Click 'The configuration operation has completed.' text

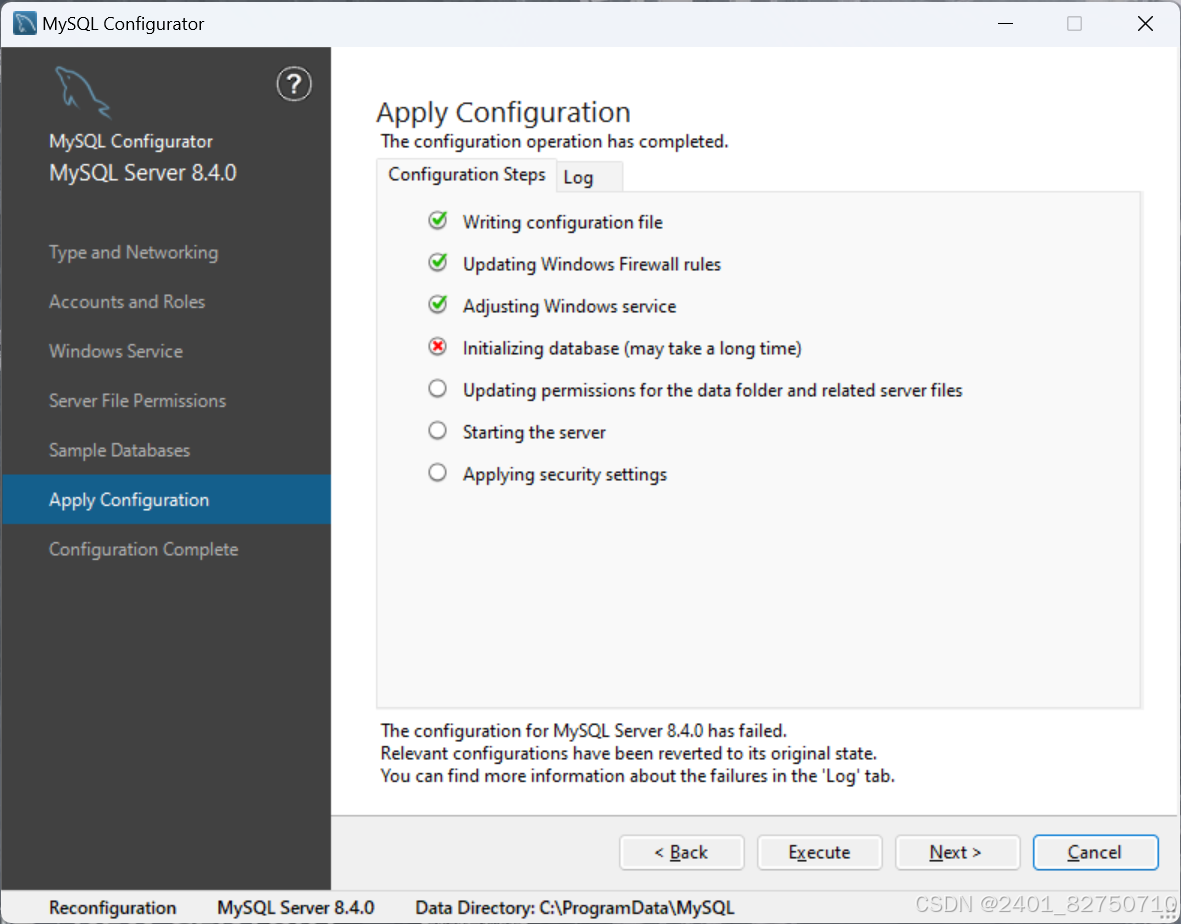(554, 142)
